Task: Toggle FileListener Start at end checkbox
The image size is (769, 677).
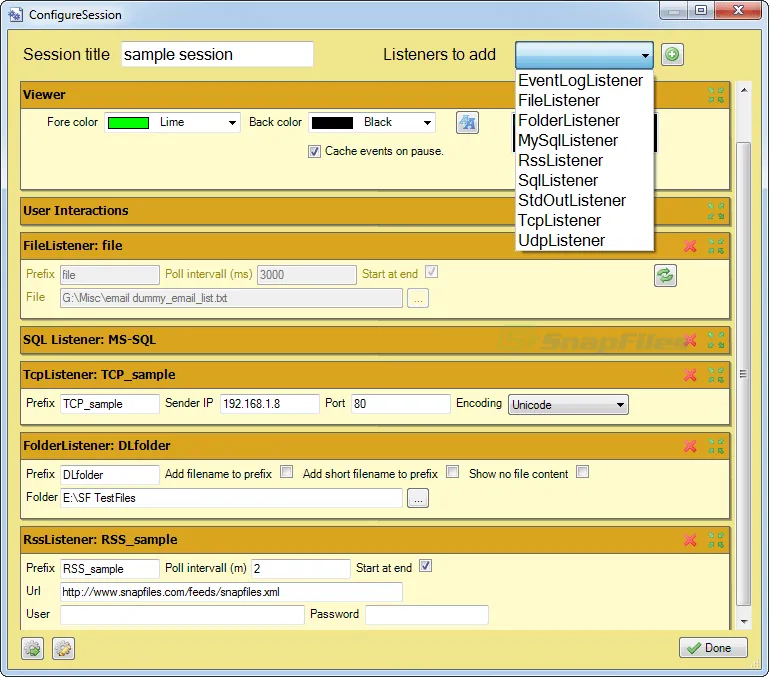Action: pos(432,272)
